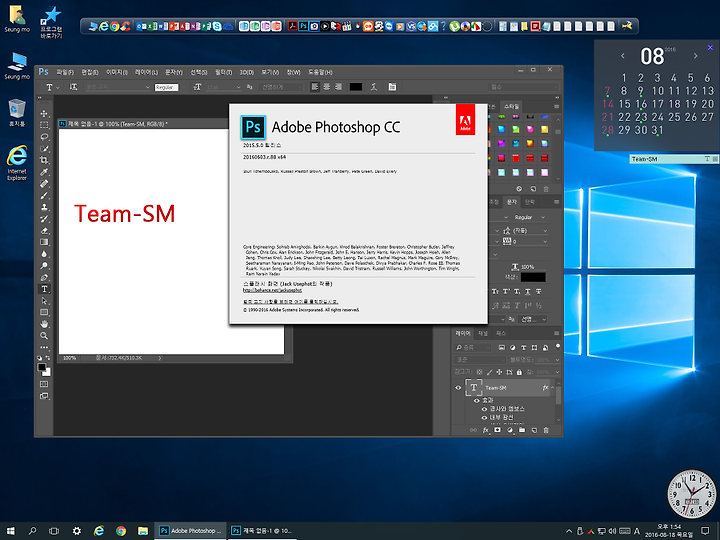This screenshot has width=720, height=540.
Task: Click the layer style fx button at Layers bottom
Action: (485, 430)
